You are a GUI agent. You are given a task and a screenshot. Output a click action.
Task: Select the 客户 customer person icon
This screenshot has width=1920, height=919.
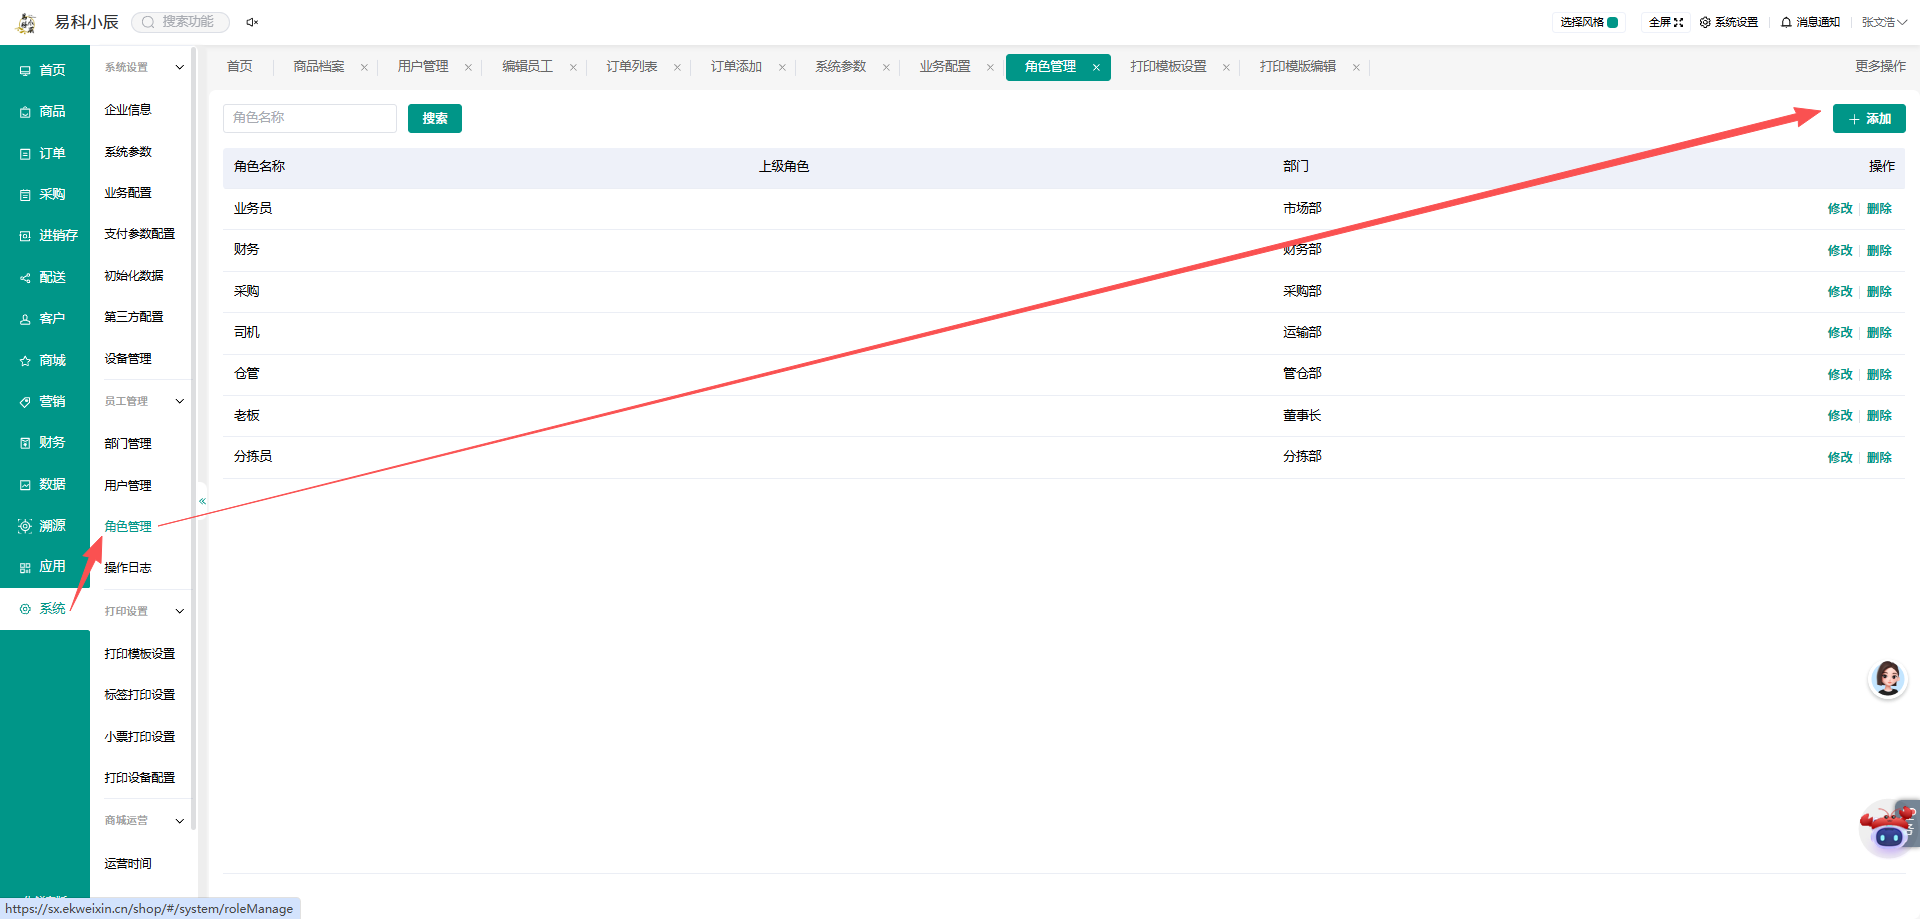click(x=25, y=319)
